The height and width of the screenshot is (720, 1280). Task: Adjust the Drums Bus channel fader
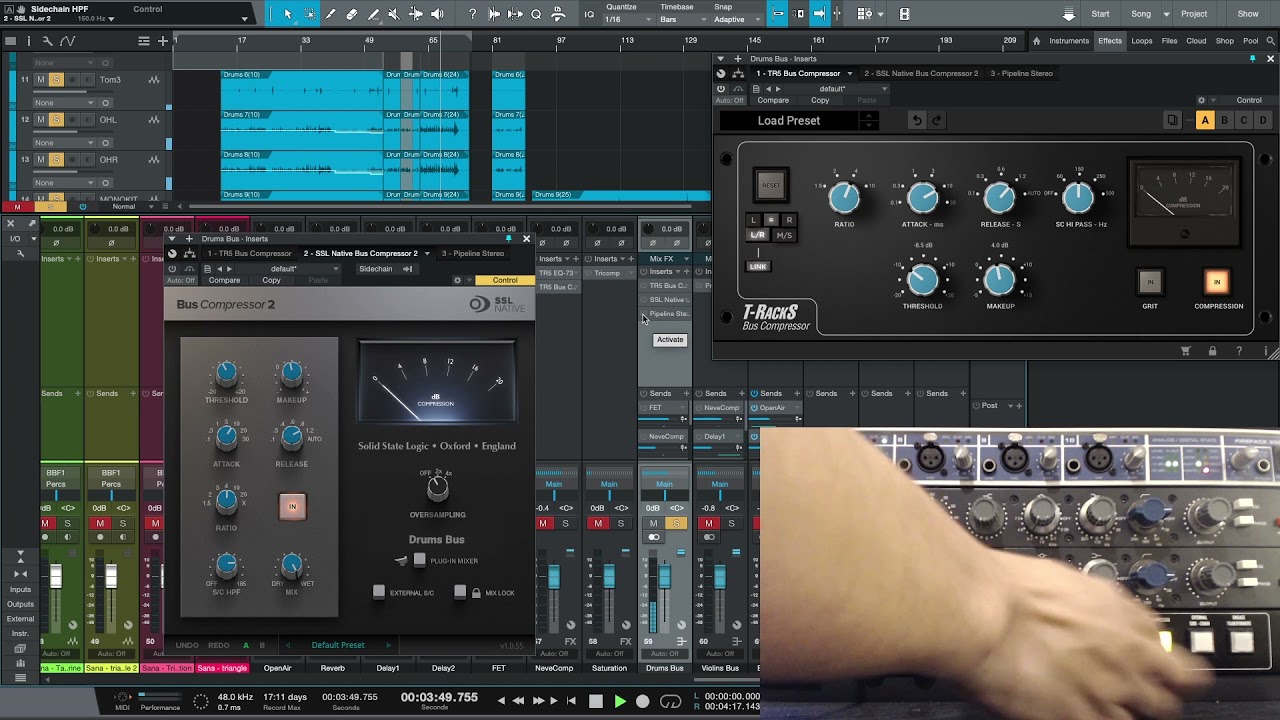tap(664, 578)
